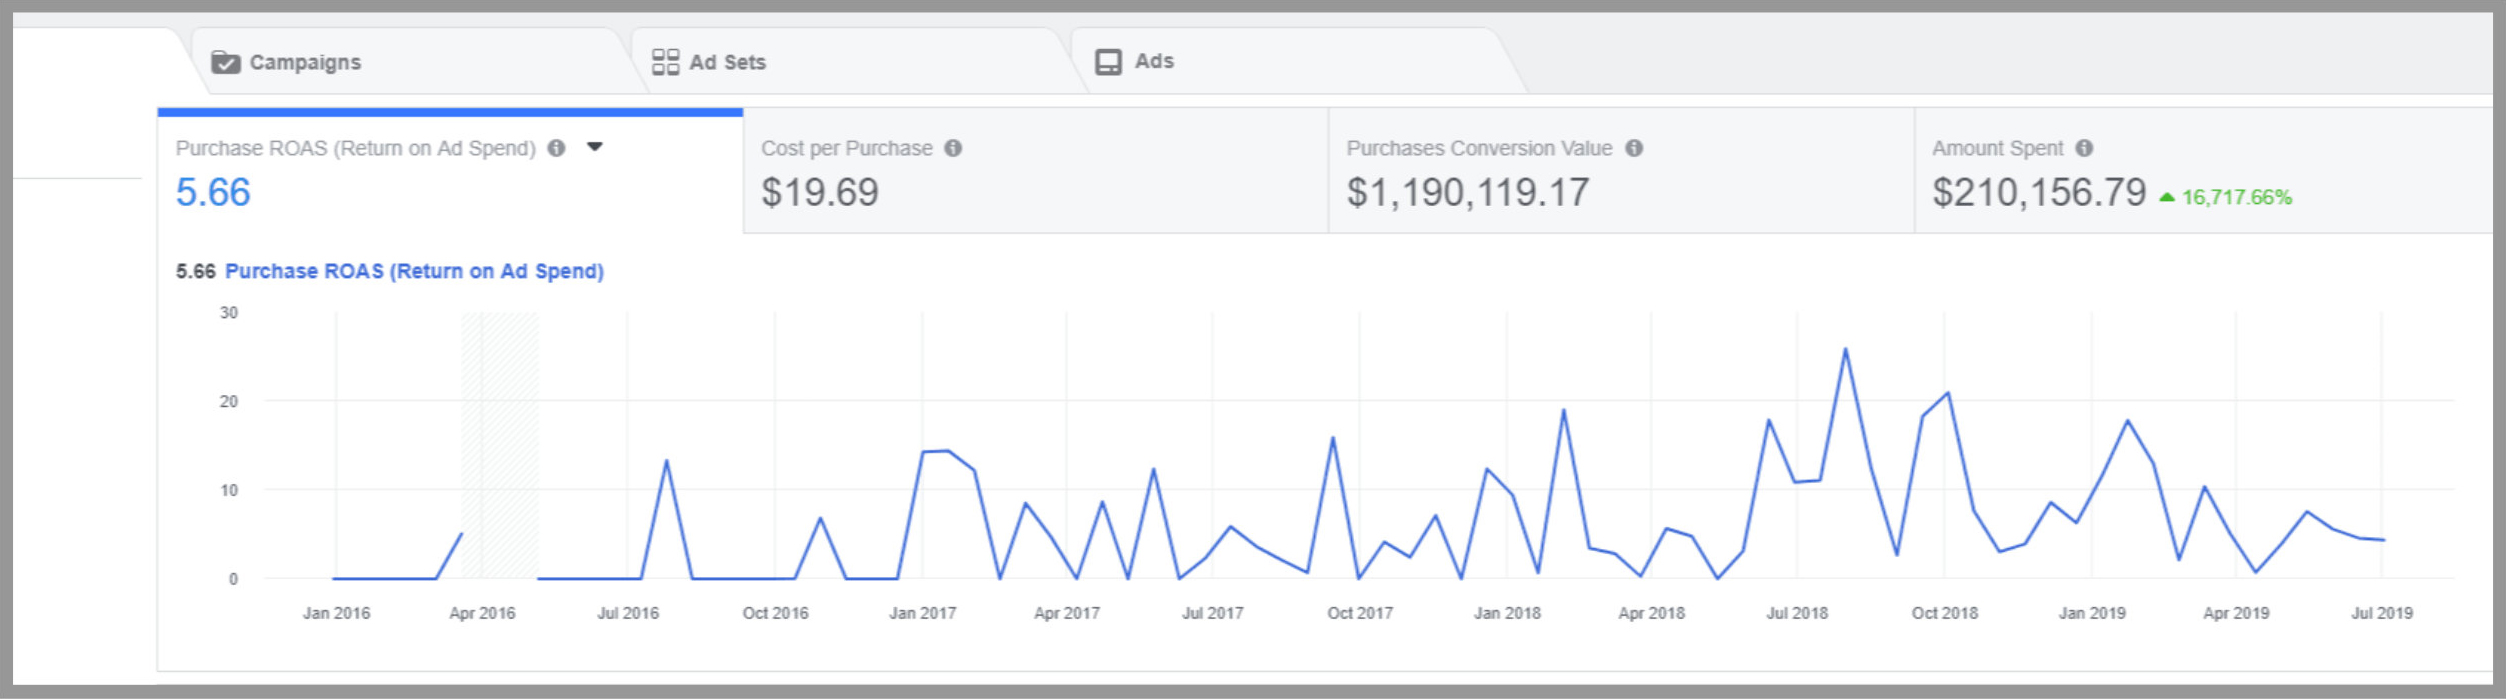Screen dimensions: 2506x699
Task: Select the Cost per Purchase metric card
Action: (1035, 171)
